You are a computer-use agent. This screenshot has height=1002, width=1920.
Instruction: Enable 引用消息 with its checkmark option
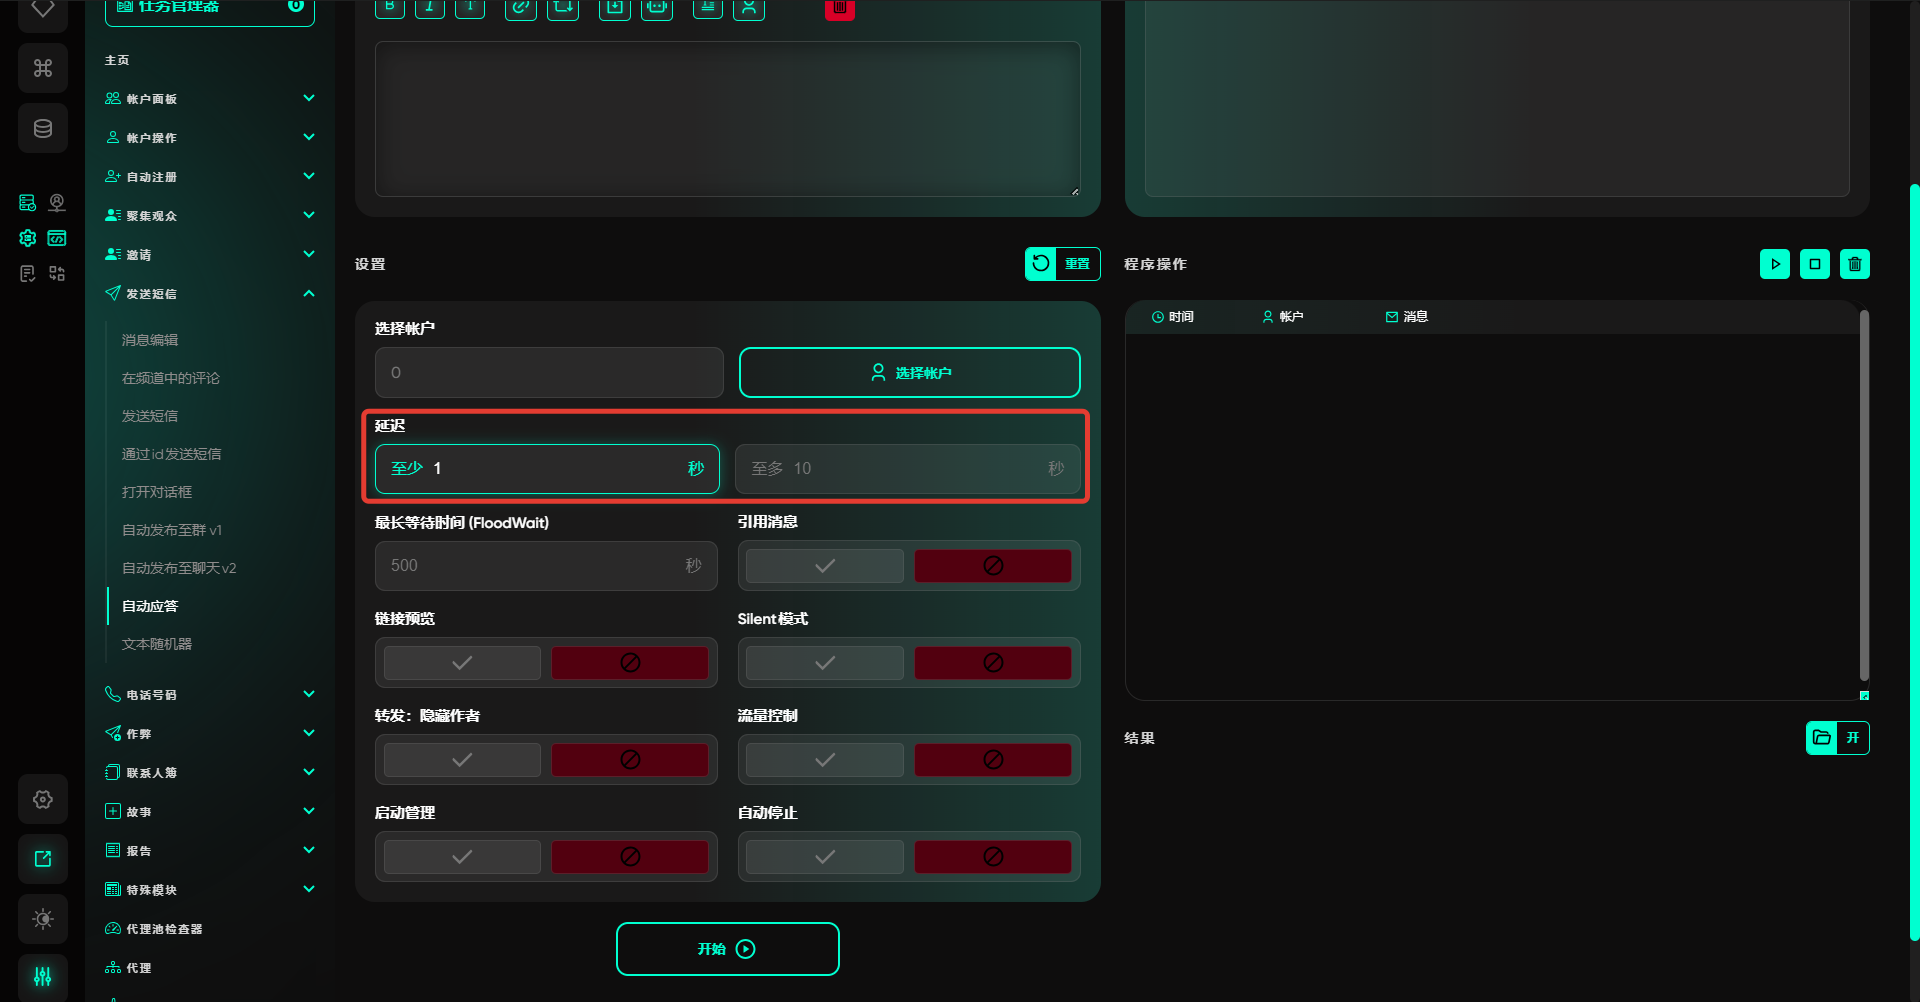click(x=824, y=566)
